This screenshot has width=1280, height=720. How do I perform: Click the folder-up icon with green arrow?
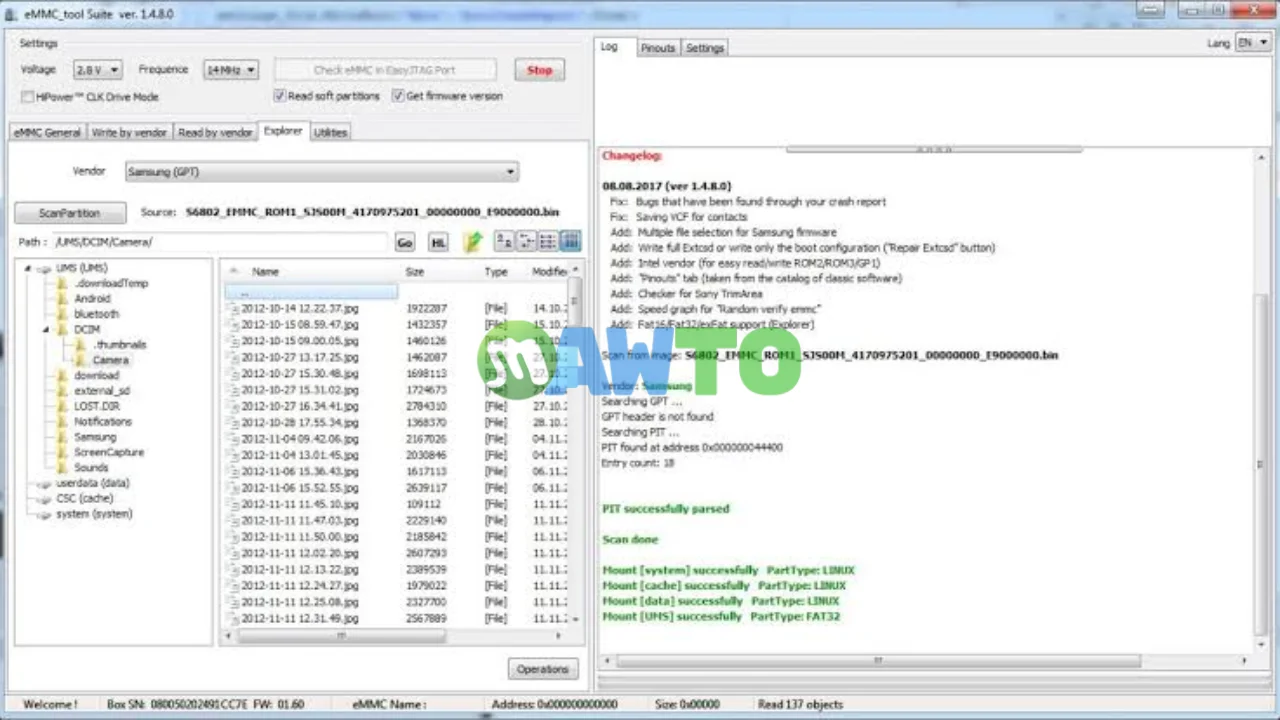(473, 242)
